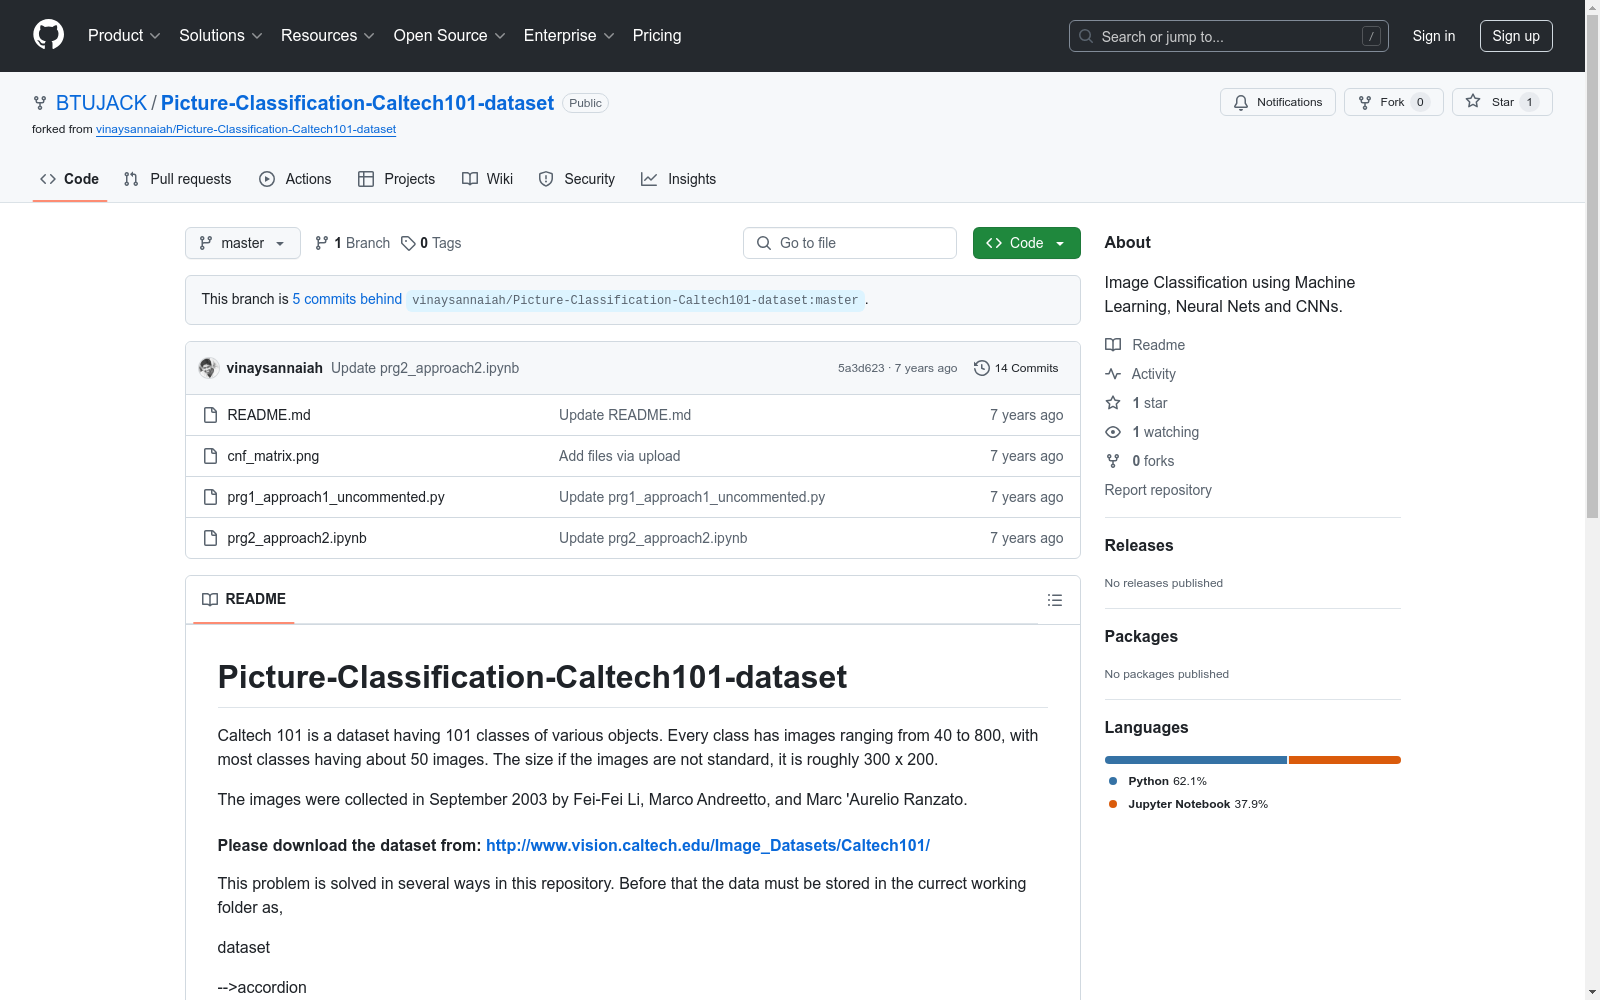This screenshot has width=1600, height=1000.
Task: Open the Pricing link
Action: pos(657,35)
